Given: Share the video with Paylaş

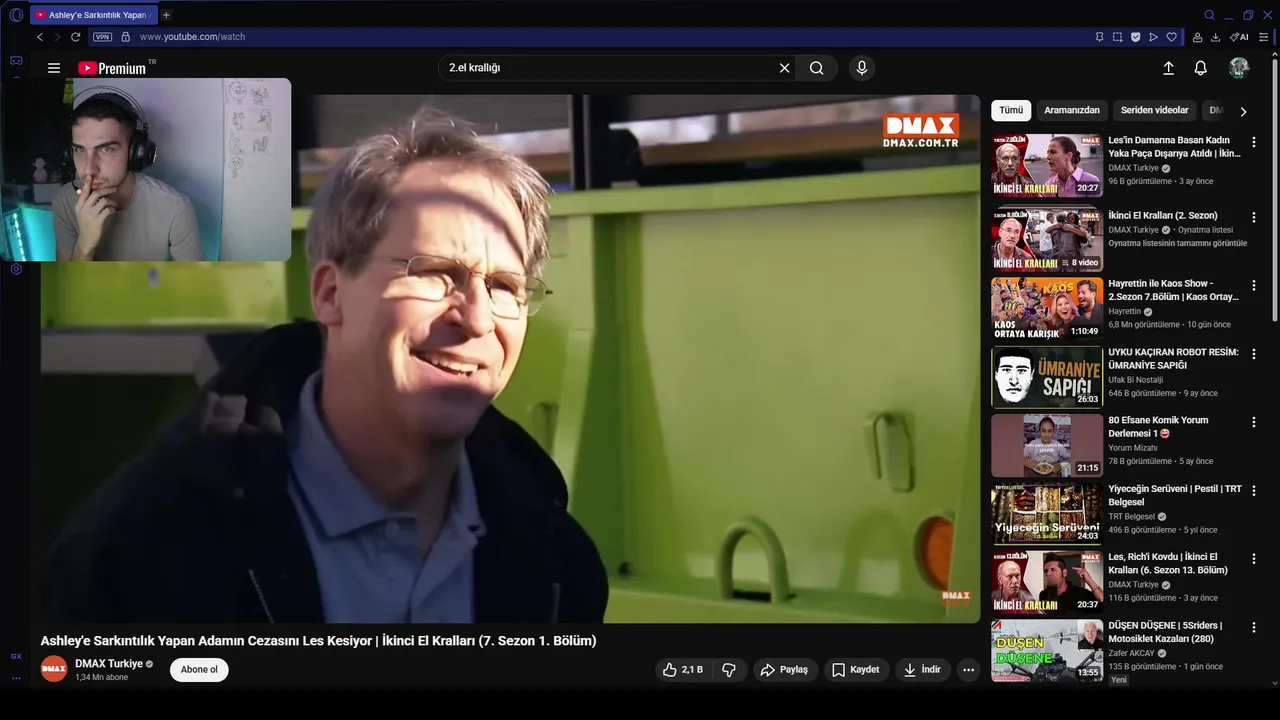Looking at the screenshot, I should point(784,670).
